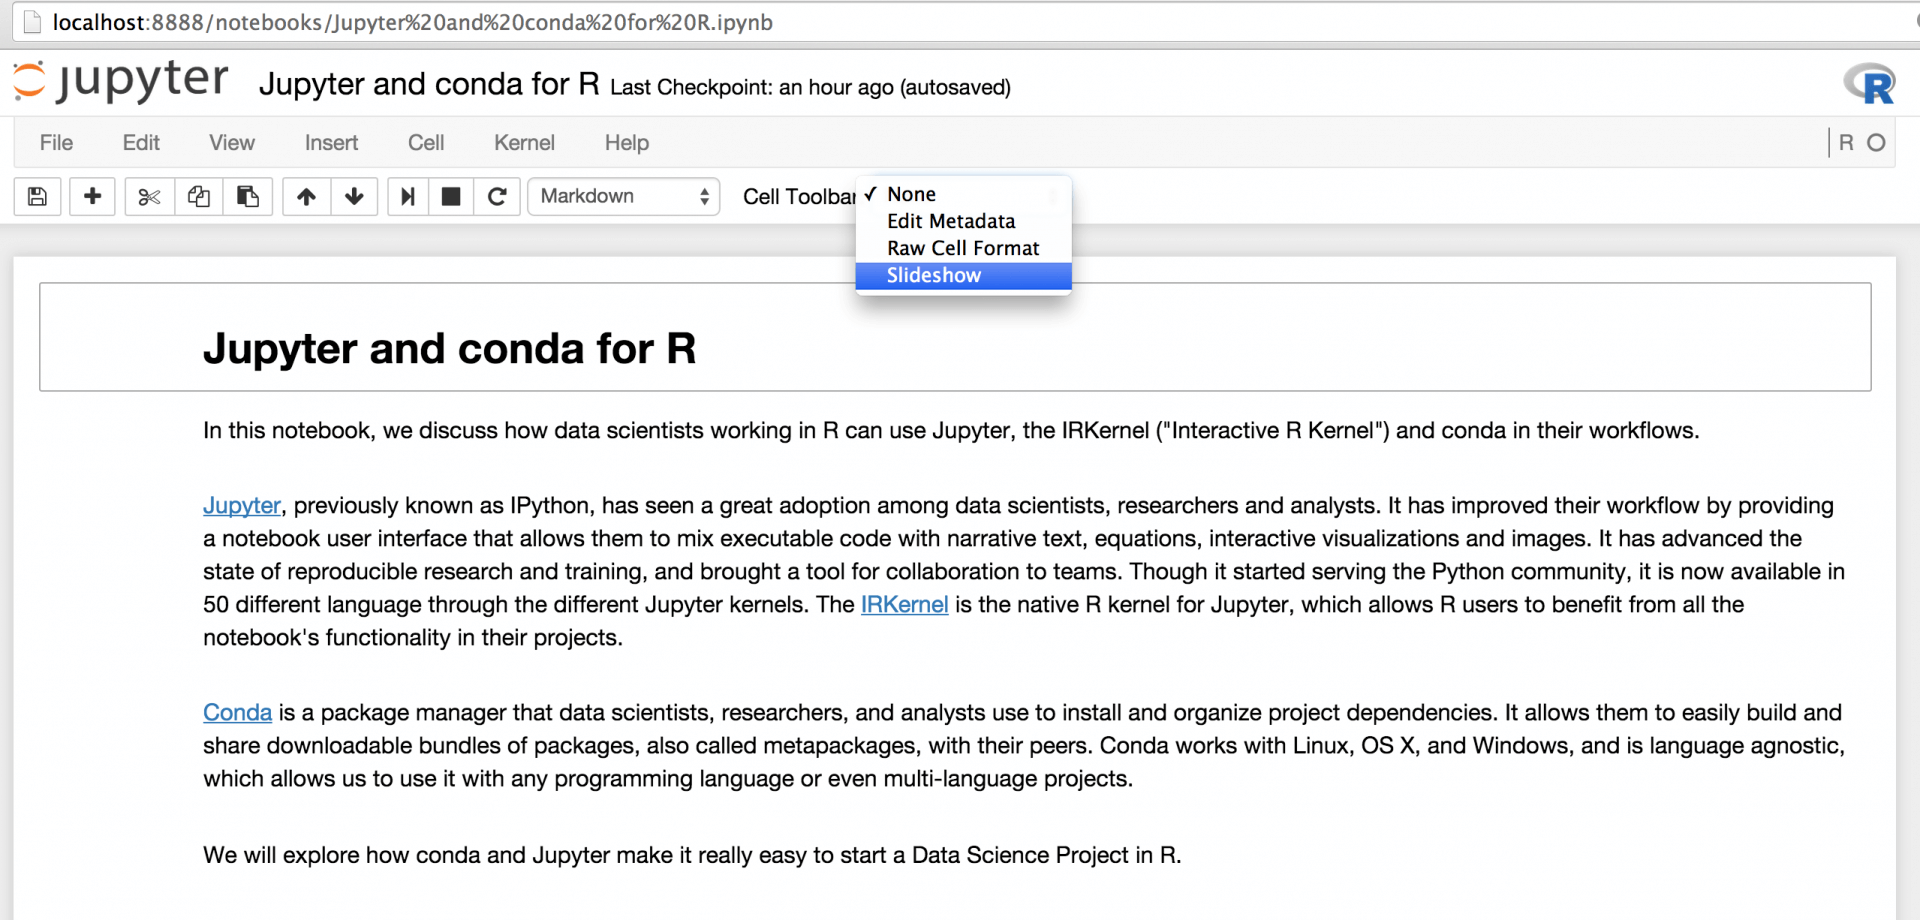The image size is (1920, 920).
Task: Open the Insert menu
Action: pos(331,143)
